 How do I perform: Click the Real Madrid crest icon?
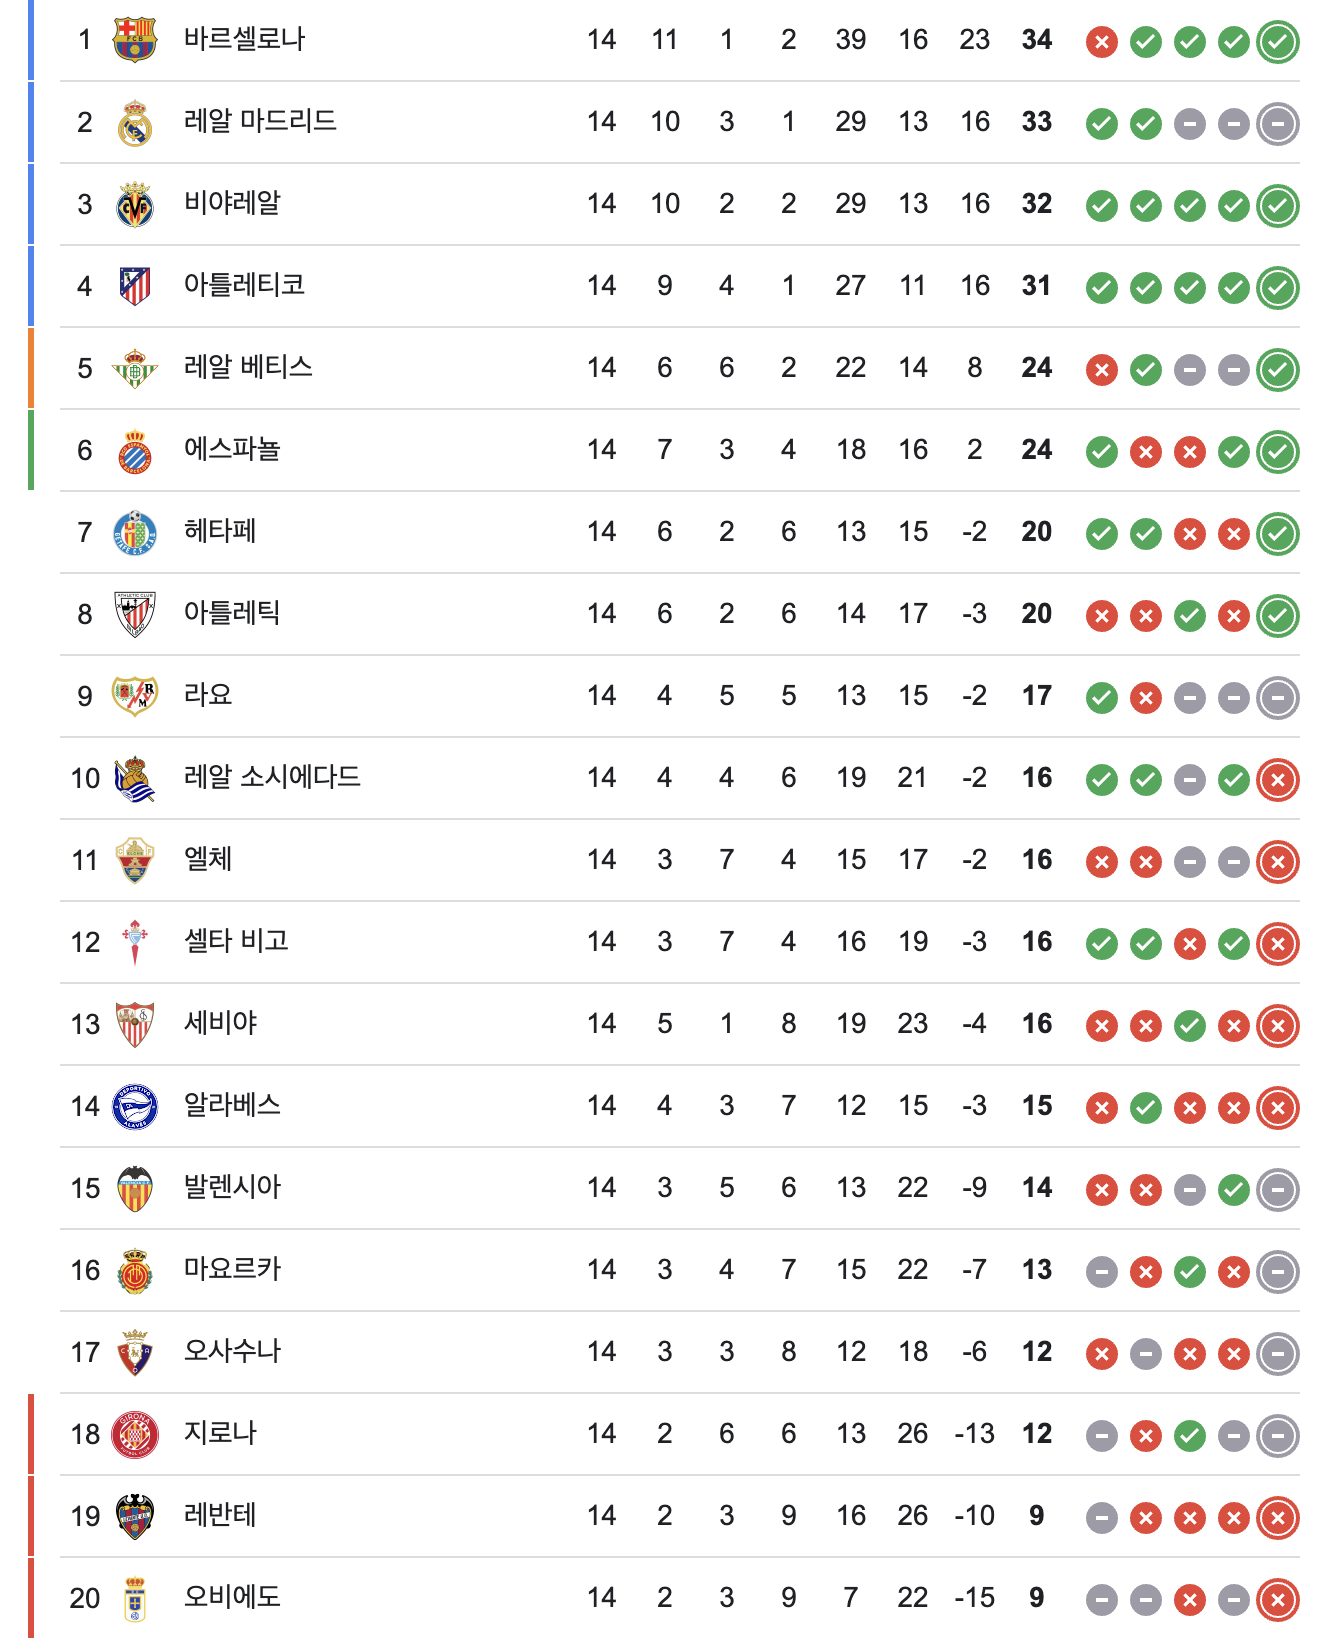[x=135, y=123]
